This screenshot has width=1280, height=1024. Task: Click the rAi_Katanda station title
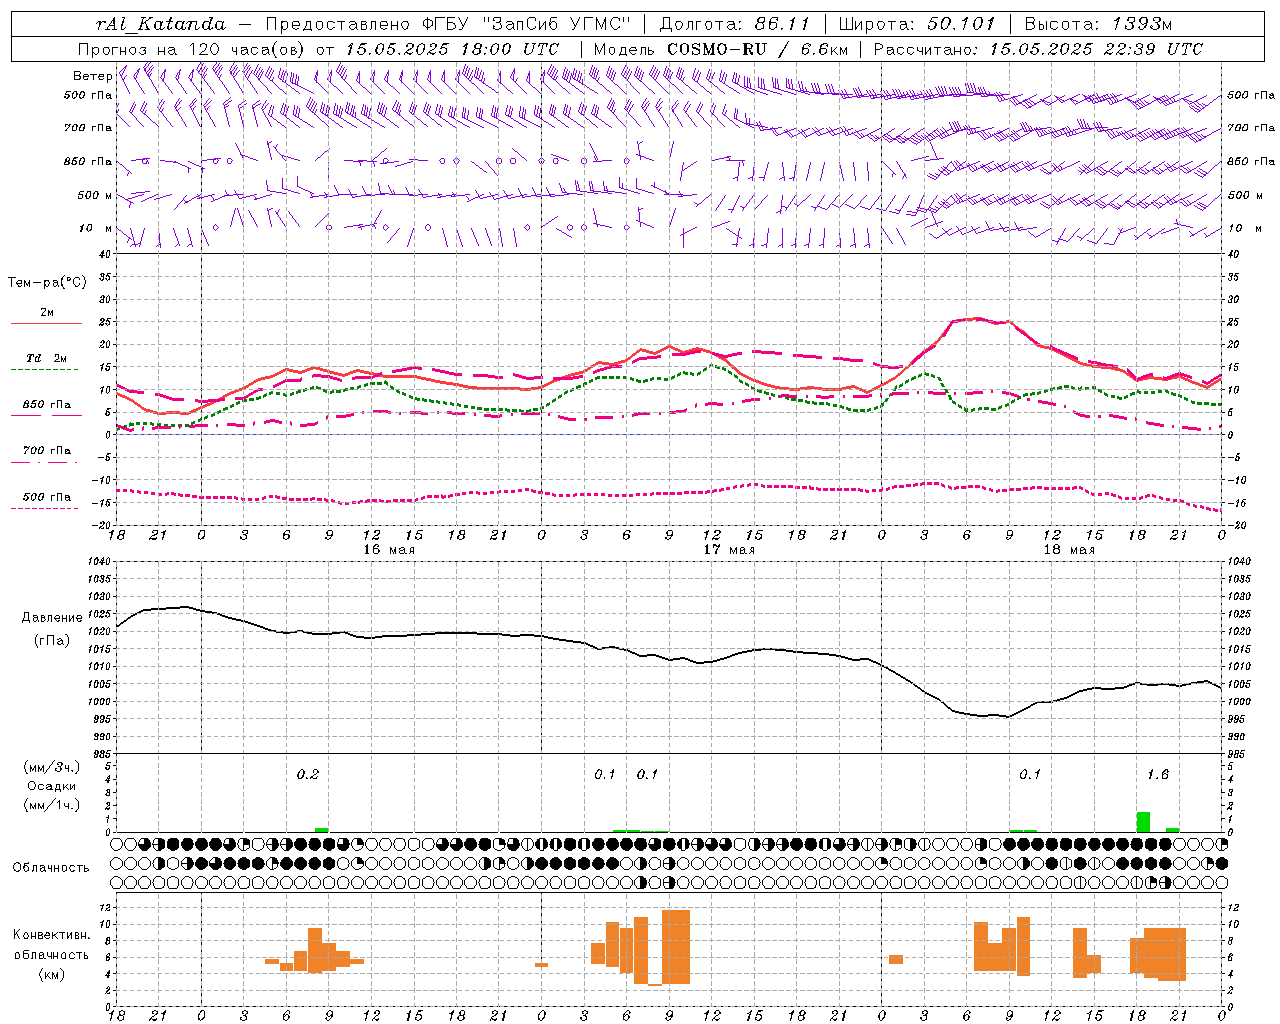(x=161, y=24)
